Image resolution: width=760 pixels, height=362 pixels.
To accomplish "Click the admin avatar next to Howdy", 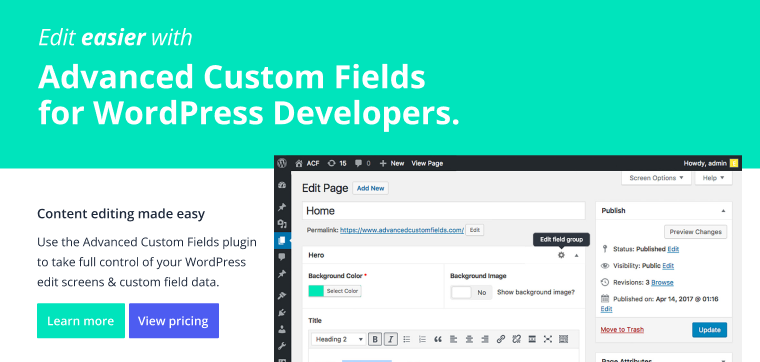I will click(734, 163).
